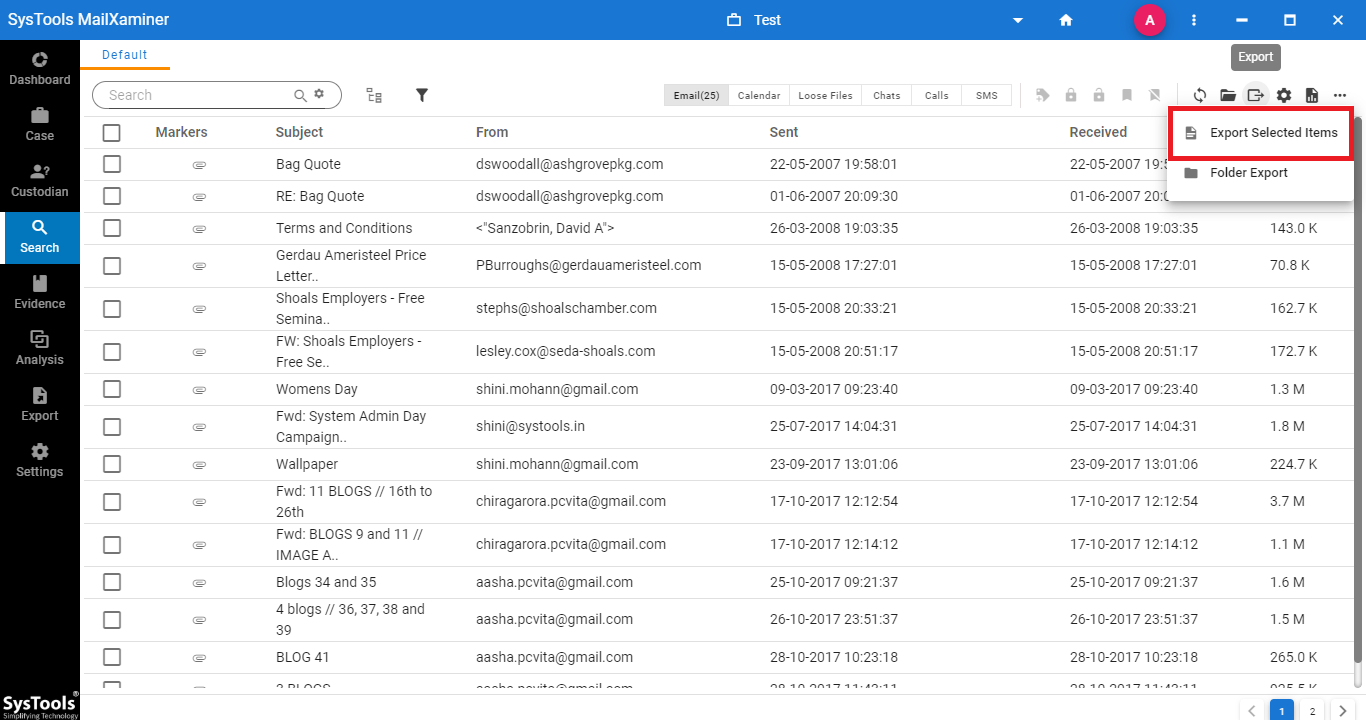The height and width of the screenshot is (720, 1366).
Task: Go to previous page with left arrow
Action: tap(1252, 711)
